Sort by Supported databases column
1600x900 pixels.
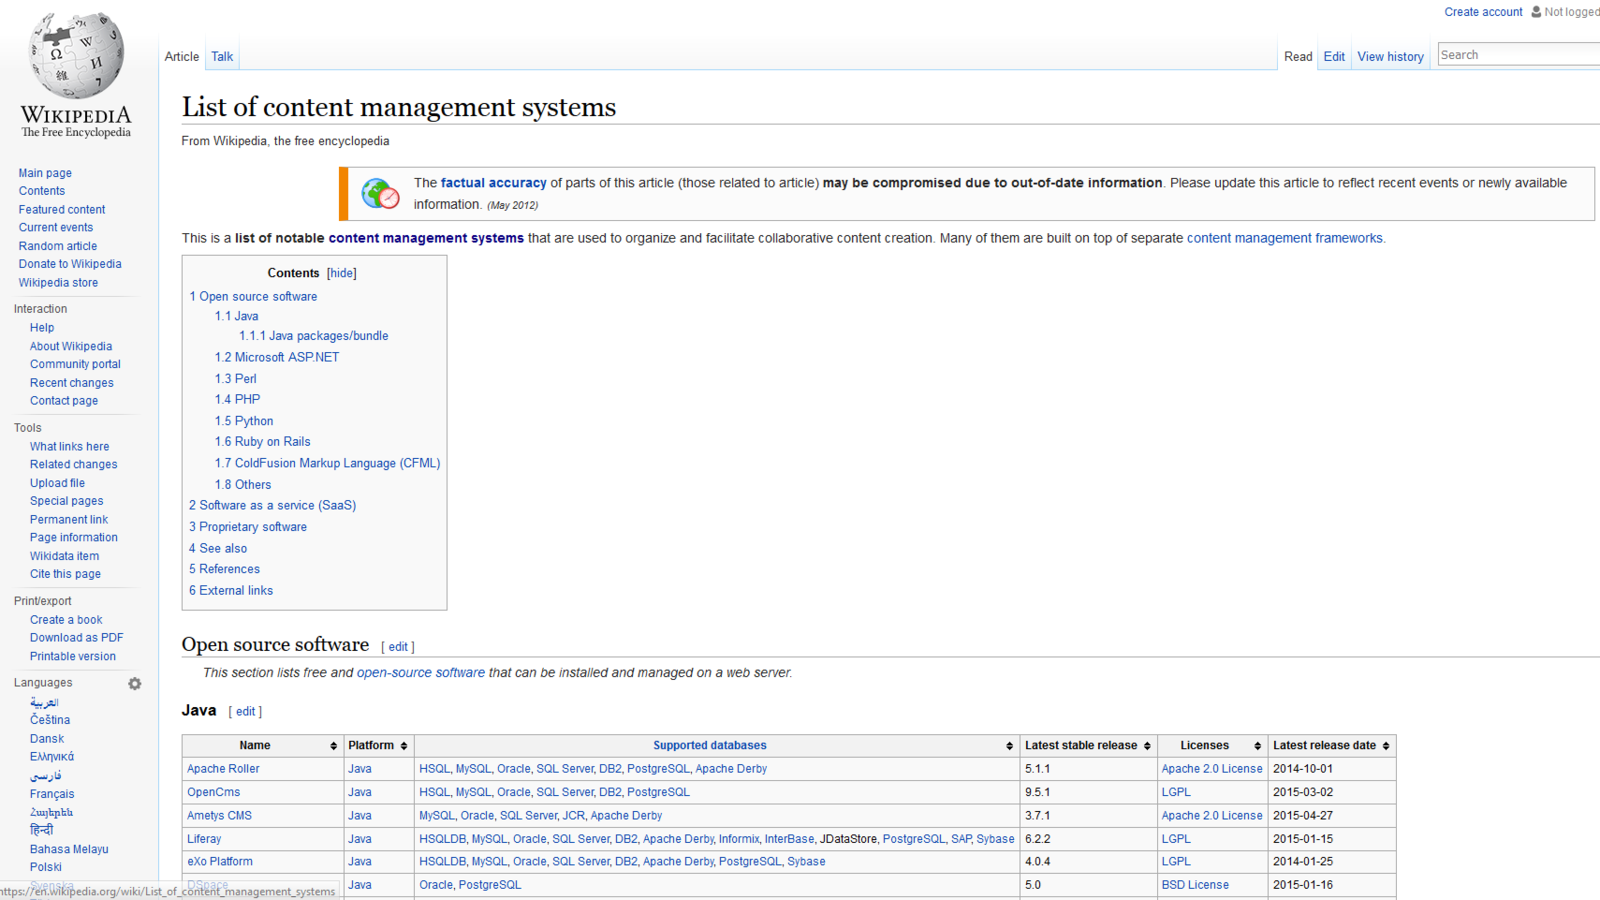[x=1009, y=746]
